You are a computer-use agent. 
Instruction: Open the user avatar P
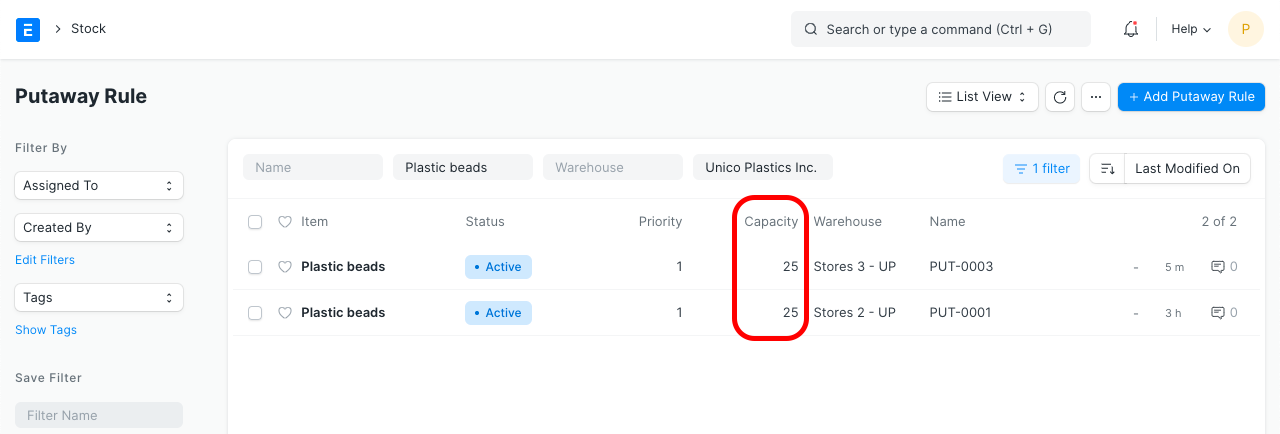(x=1245, y=29)
